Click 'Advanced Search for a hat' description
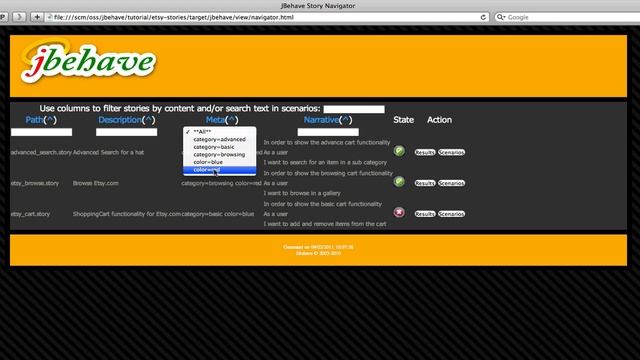The height and width of the screenshot is (360, 640). (108, 152)
